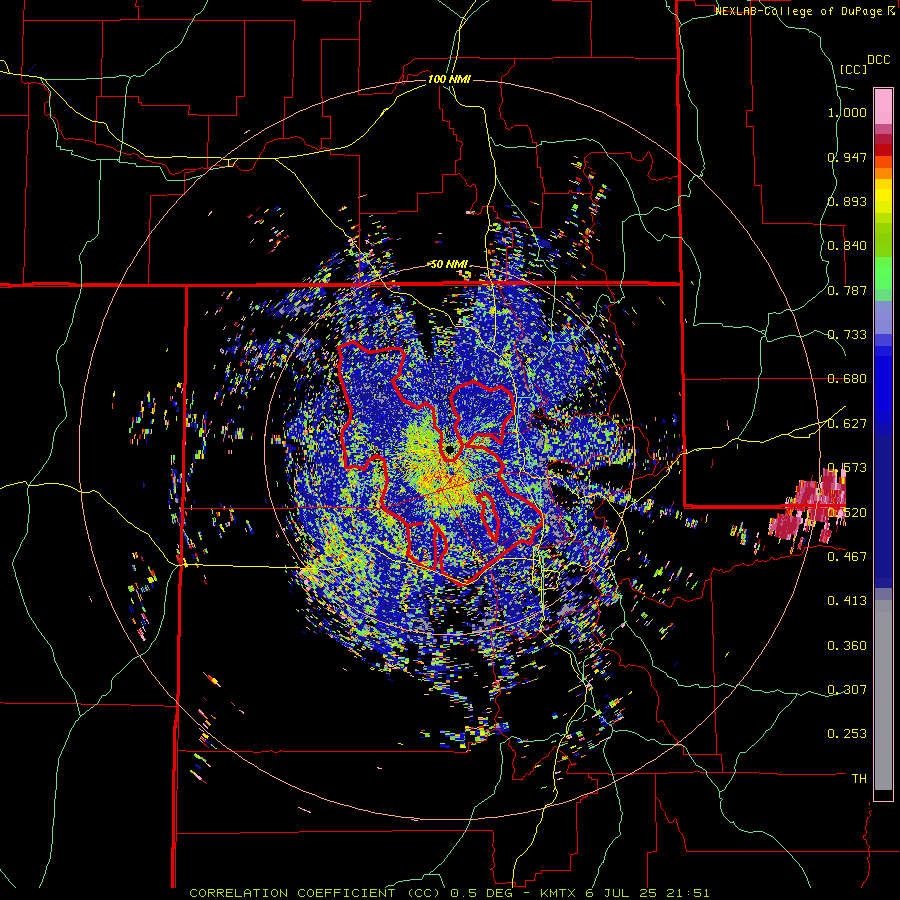This screenshot has height=900, width=900.
Task: Click the 0.893 legend value
Action: tap(847, 201)
